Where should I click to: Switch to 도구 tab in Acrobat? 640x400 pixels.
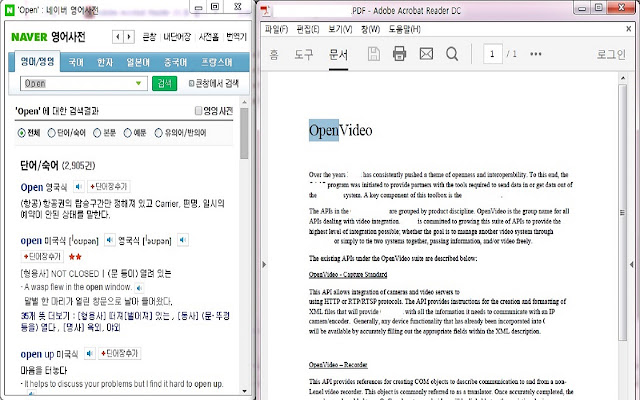[304, 55]
